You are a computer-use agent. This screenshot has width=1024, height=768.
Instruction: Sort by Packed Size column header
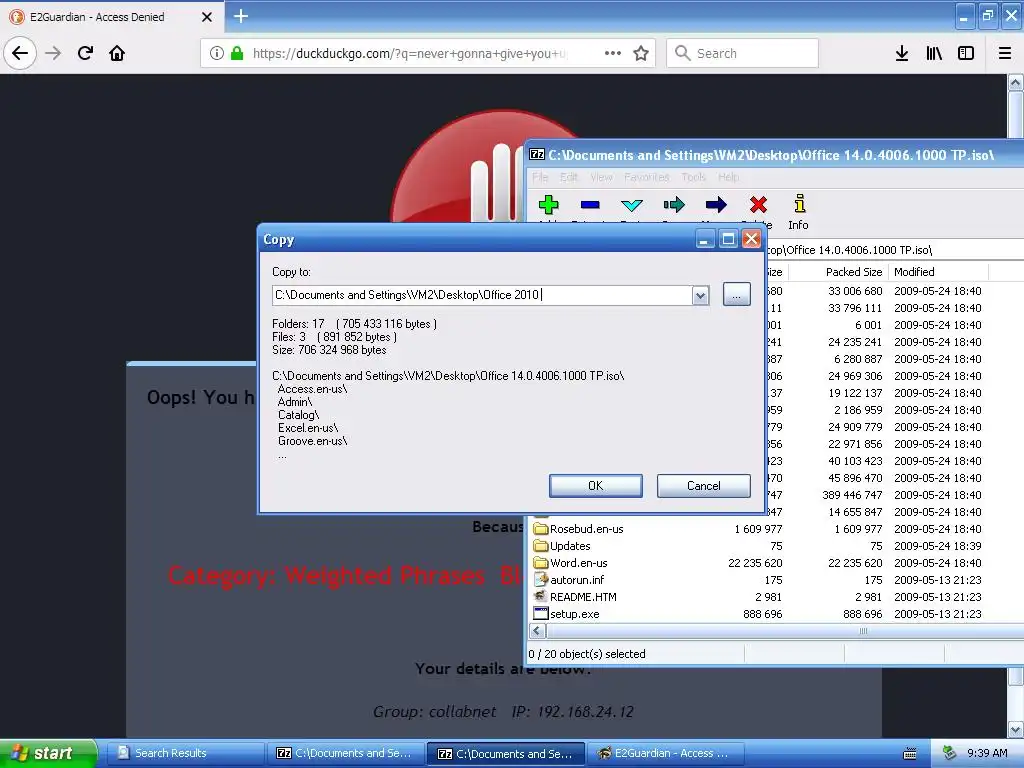[838, 272]
